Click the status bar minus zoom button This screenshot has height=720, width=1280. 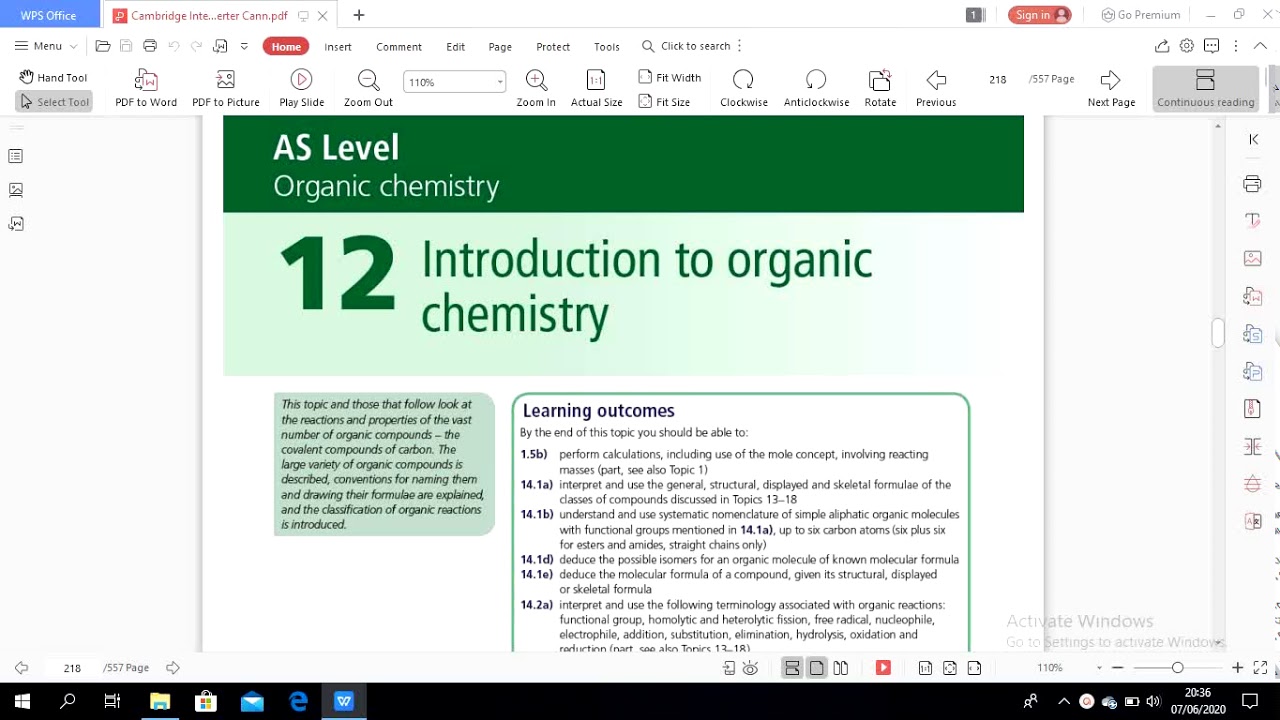coord(1118,668)
